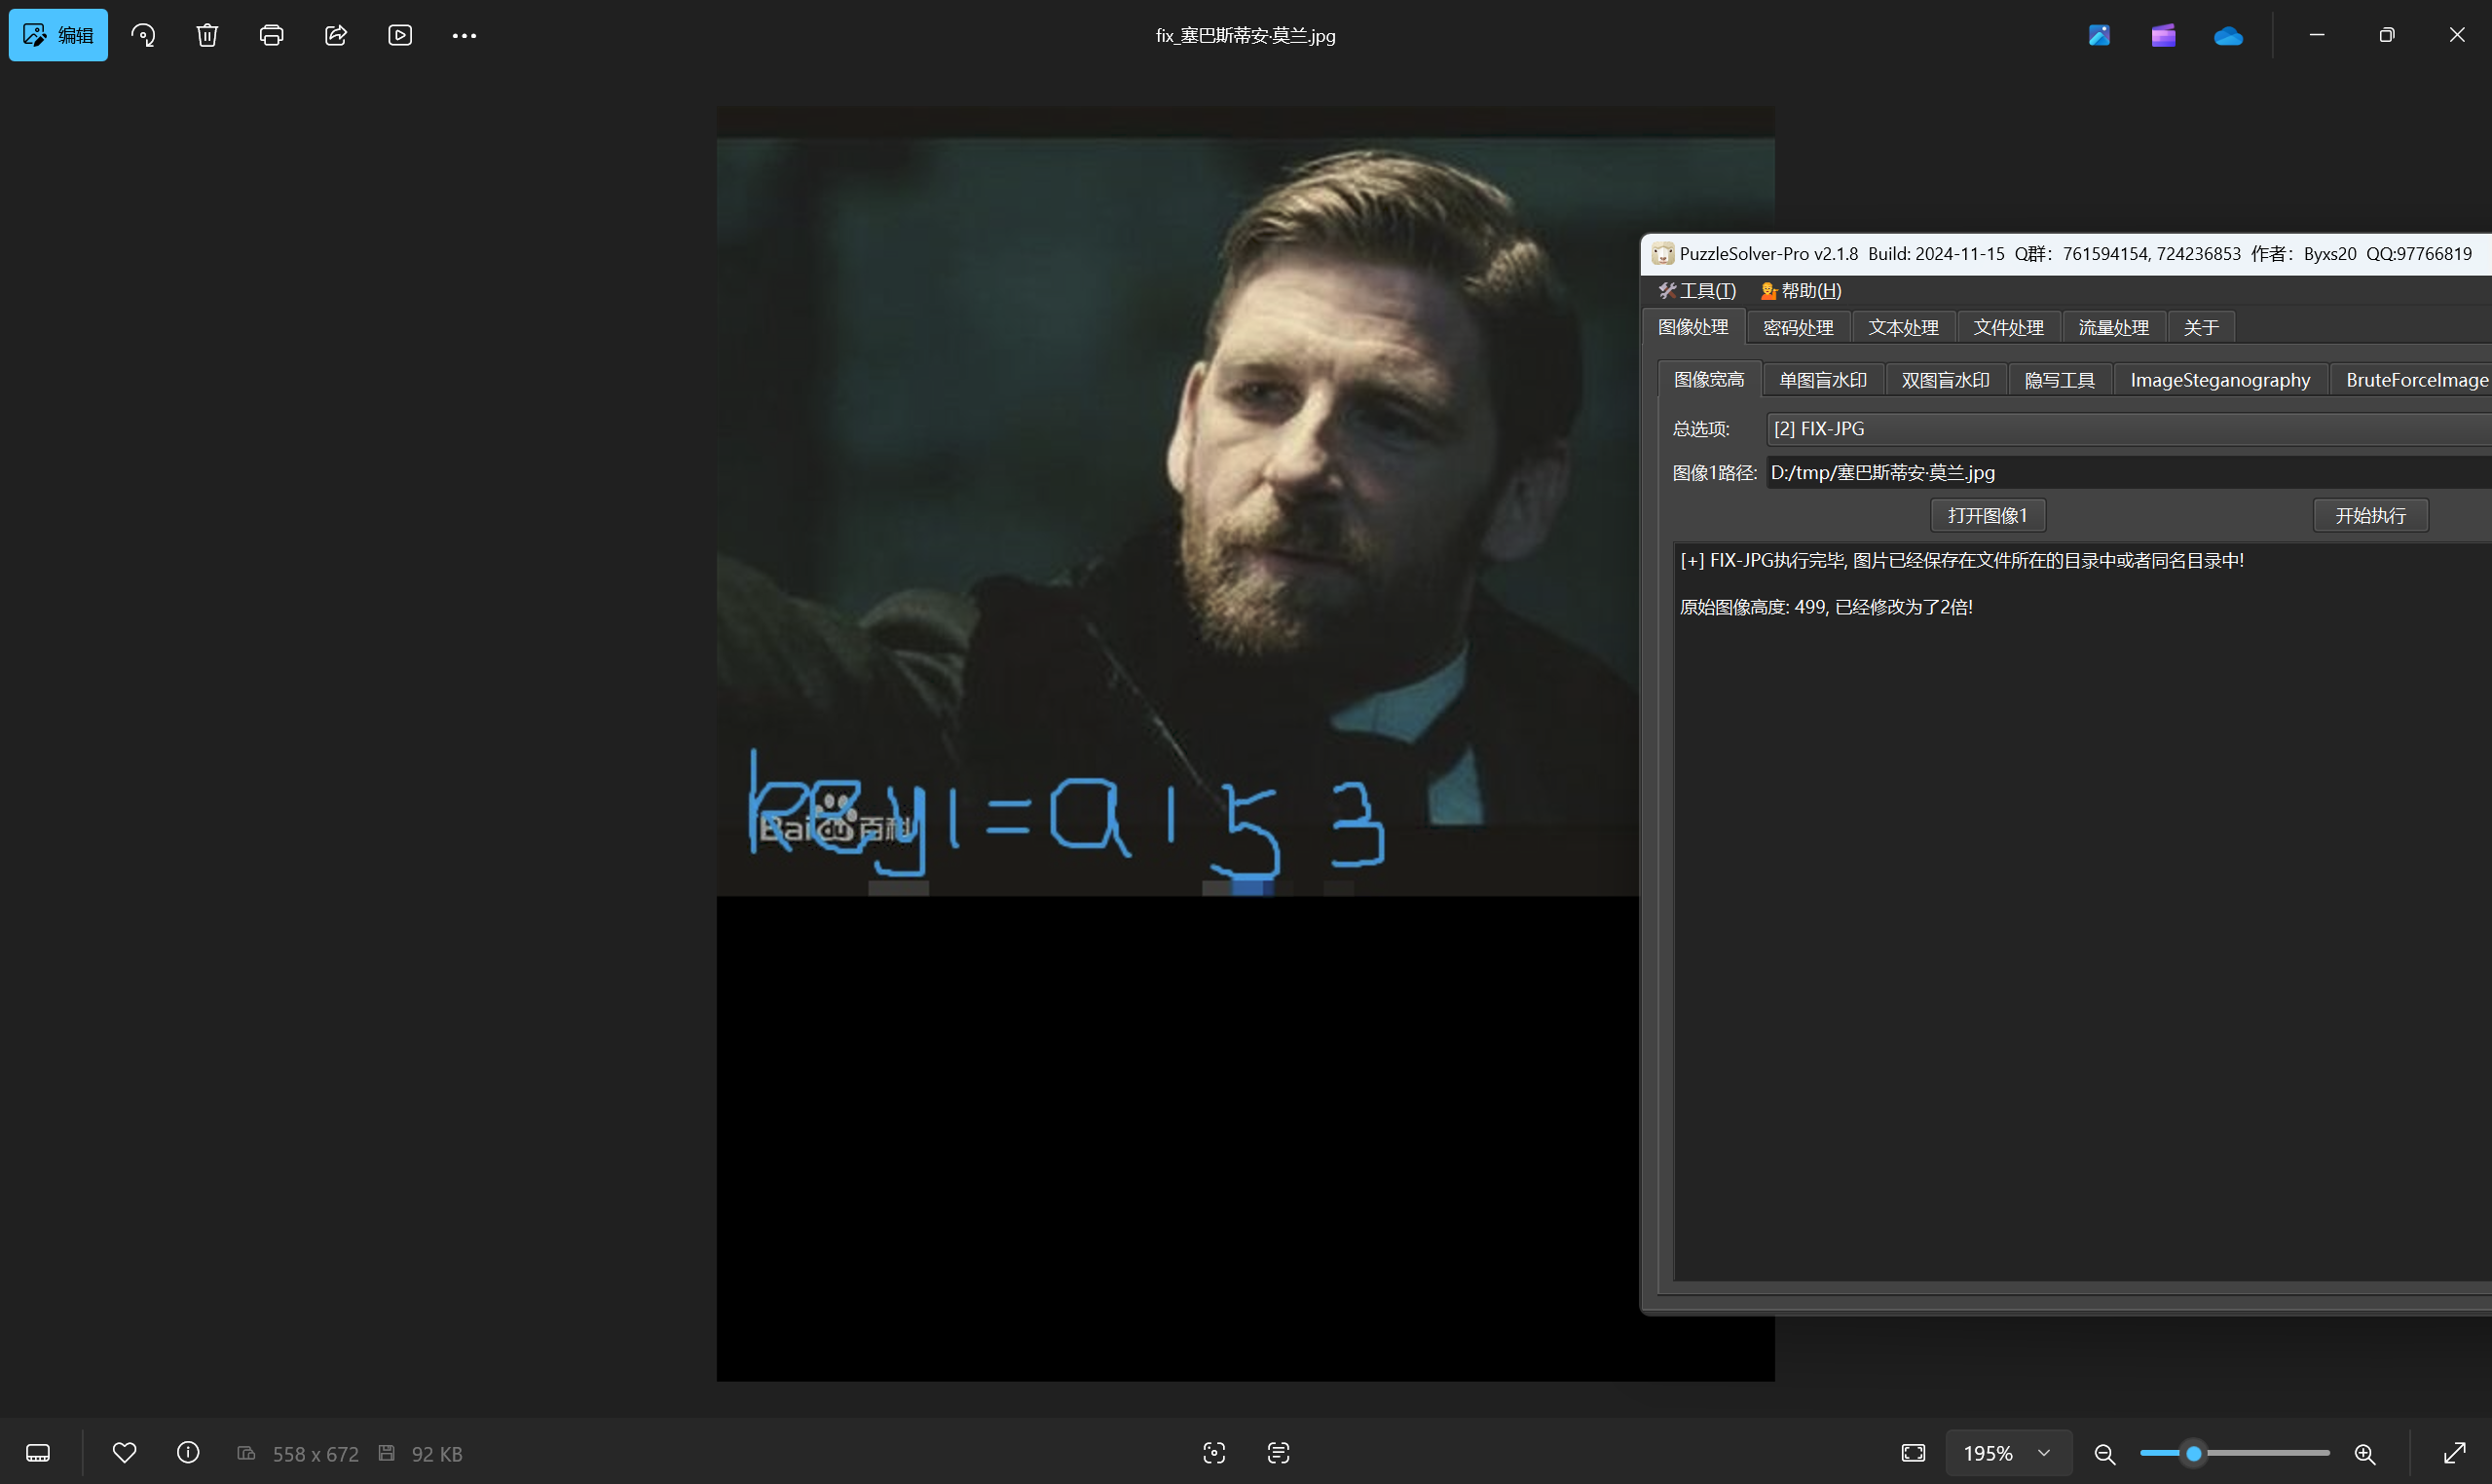Show file info with the info icon
Image resolution: width=2492 pixels, height=1484 pixels.
pos(188,1452)
